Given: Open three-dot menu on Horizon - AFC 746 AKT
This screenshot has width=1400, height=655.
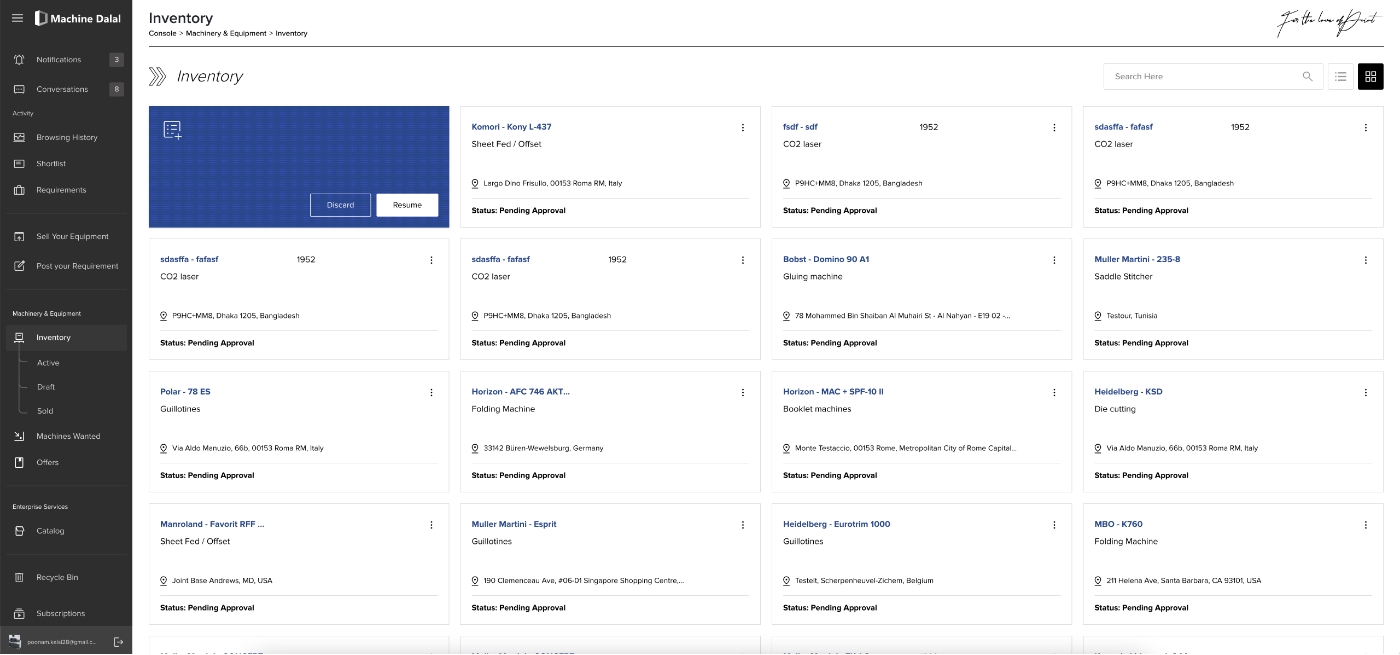Looking at the screenshot, I should pyautogui.click(x=743, y=392).
